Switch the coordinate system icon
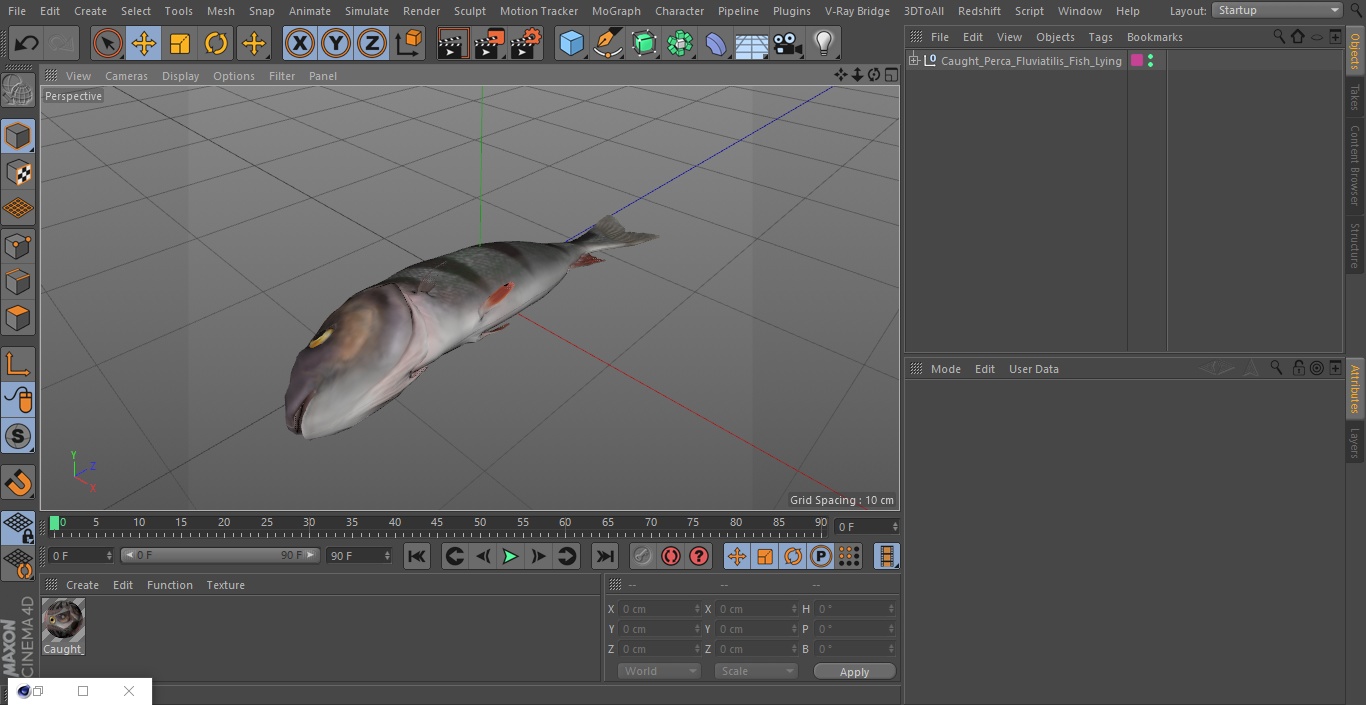1366x705 pixels. click(x=409, y=43)
